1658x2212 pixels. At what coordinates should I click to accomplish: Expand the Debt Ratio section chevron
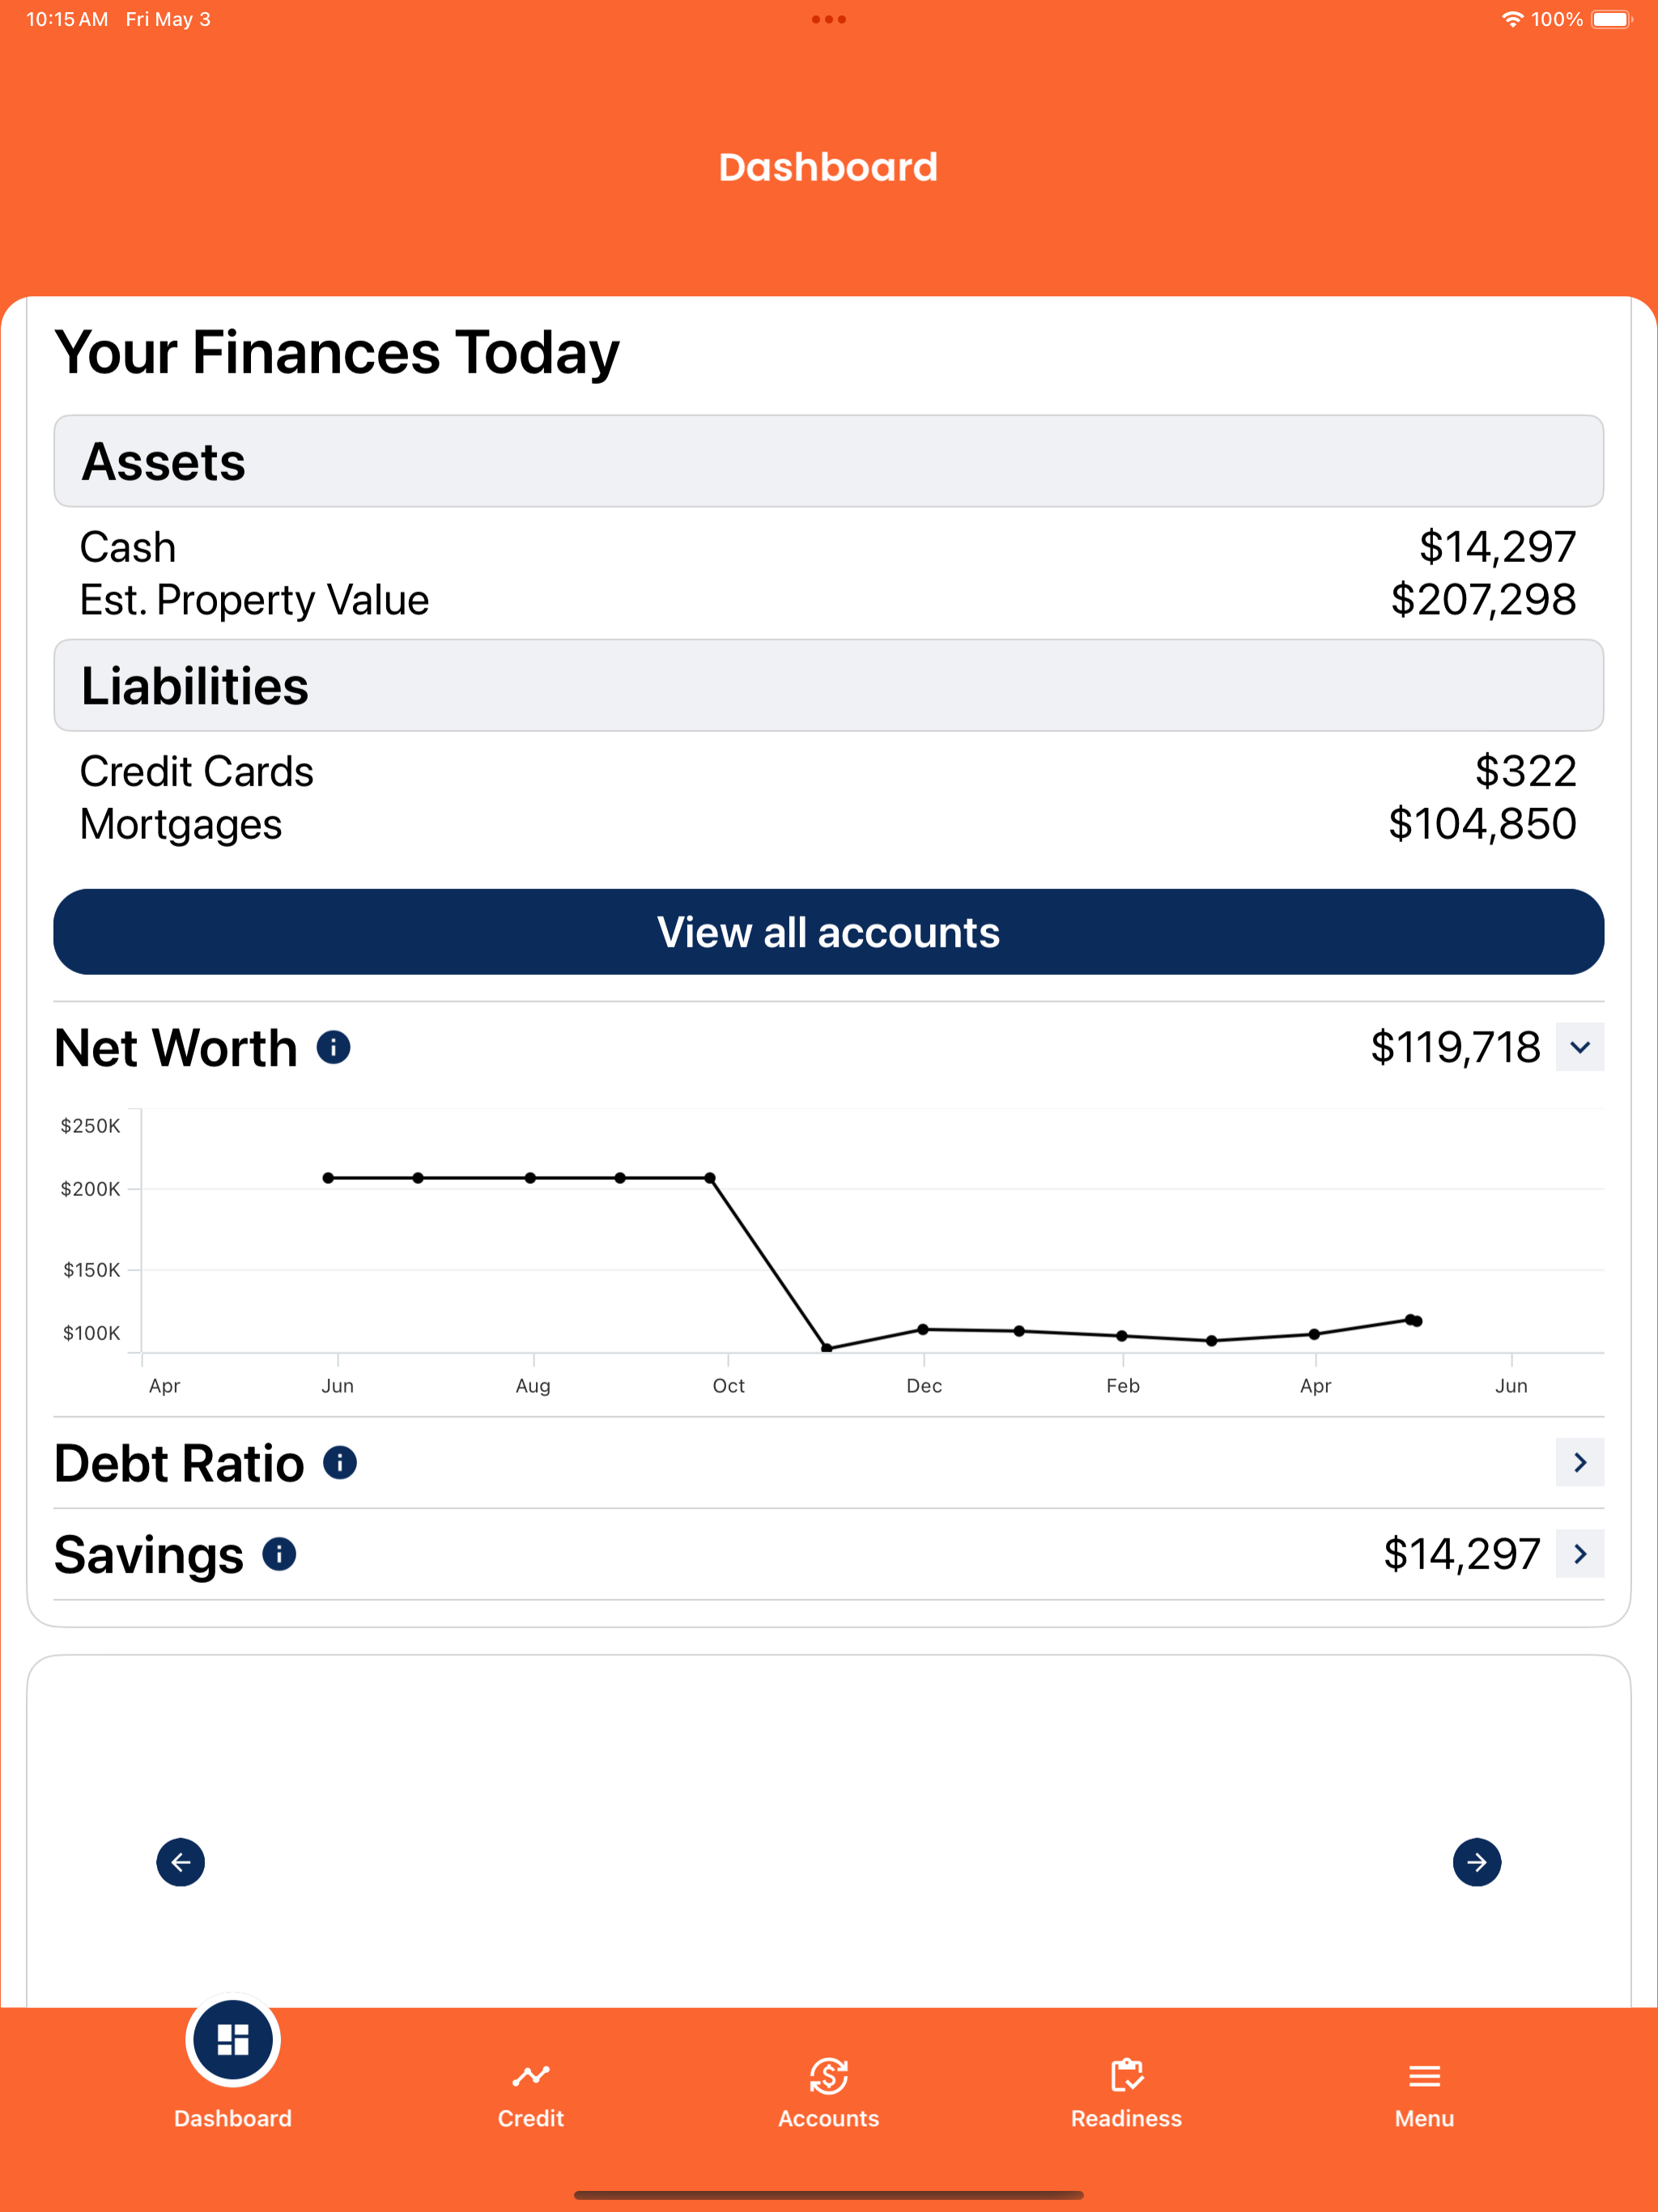pos(1580,1462)
